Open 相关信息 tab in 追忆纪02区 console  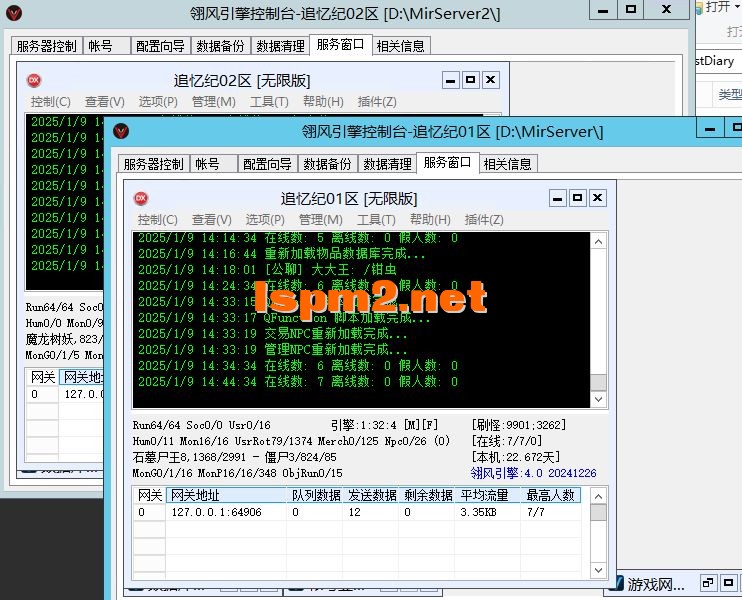pos(401,46)
